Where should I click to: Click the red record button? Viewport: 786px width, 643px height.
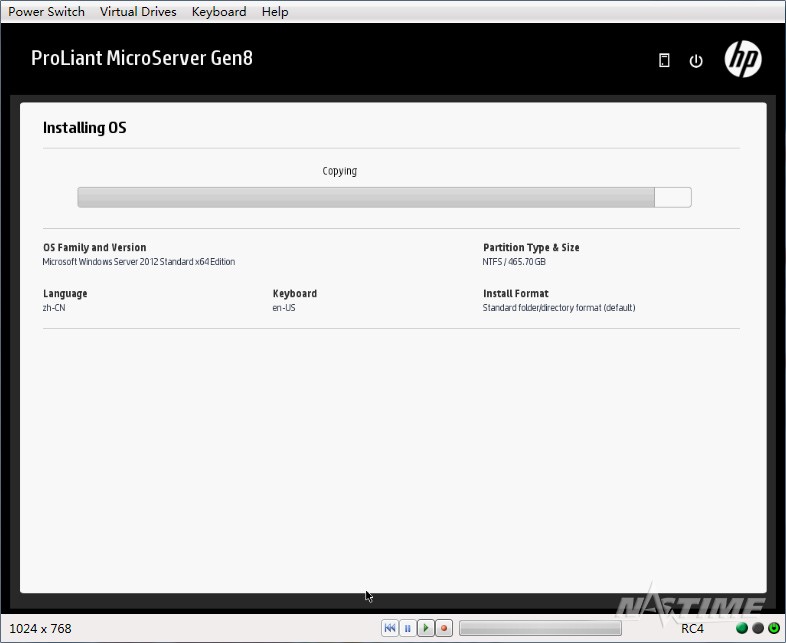pos(444,627)
